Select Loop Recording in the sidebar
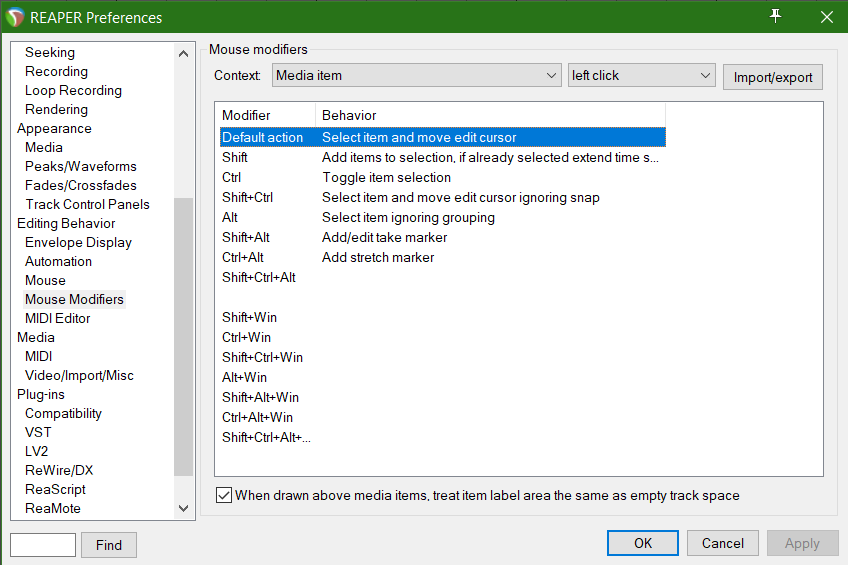Screen dimensions: 848x565 pyautogui.click(x=74, y=90)
